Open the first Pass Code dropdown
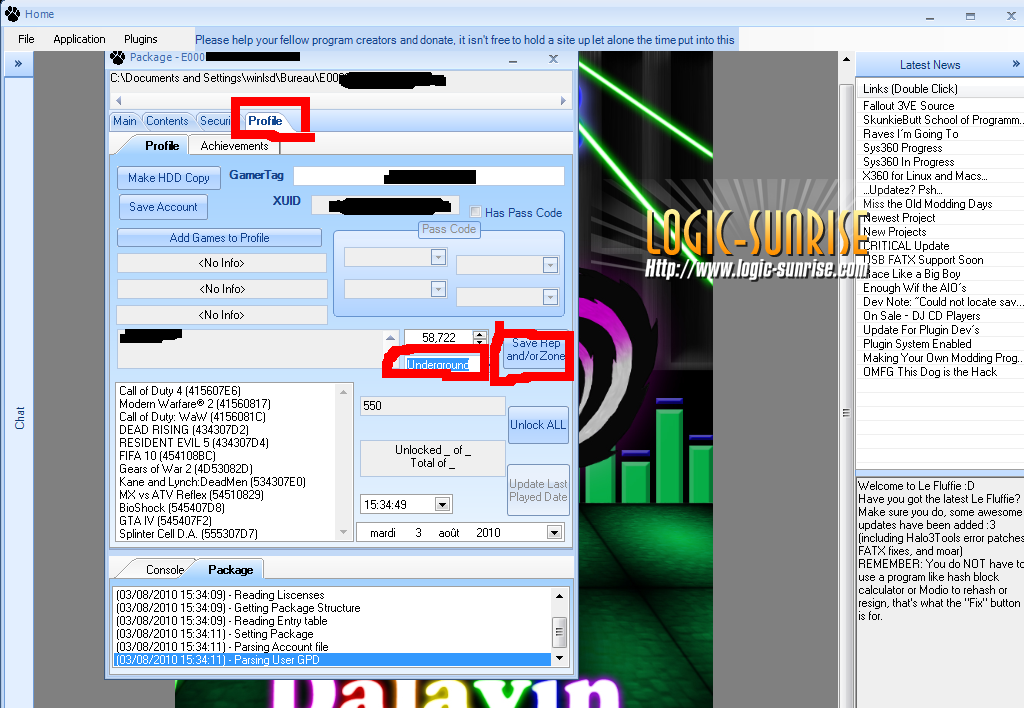 (438, 257)
